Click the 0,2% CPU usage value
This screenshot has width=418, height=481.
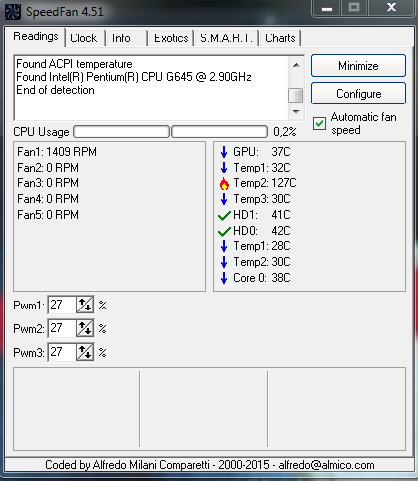(285, 132)
